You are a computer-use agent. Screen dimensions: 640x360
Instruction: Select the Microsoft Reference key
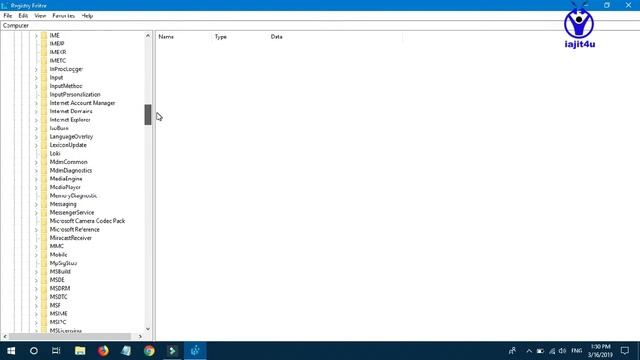pos(75,229)
